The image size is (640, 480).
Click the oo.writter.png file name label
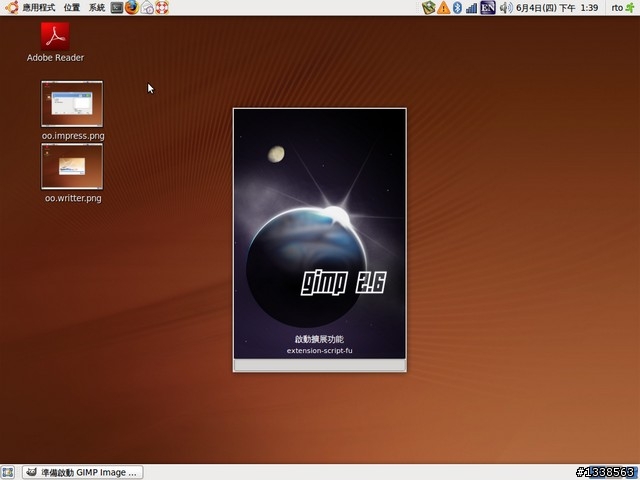73,198
